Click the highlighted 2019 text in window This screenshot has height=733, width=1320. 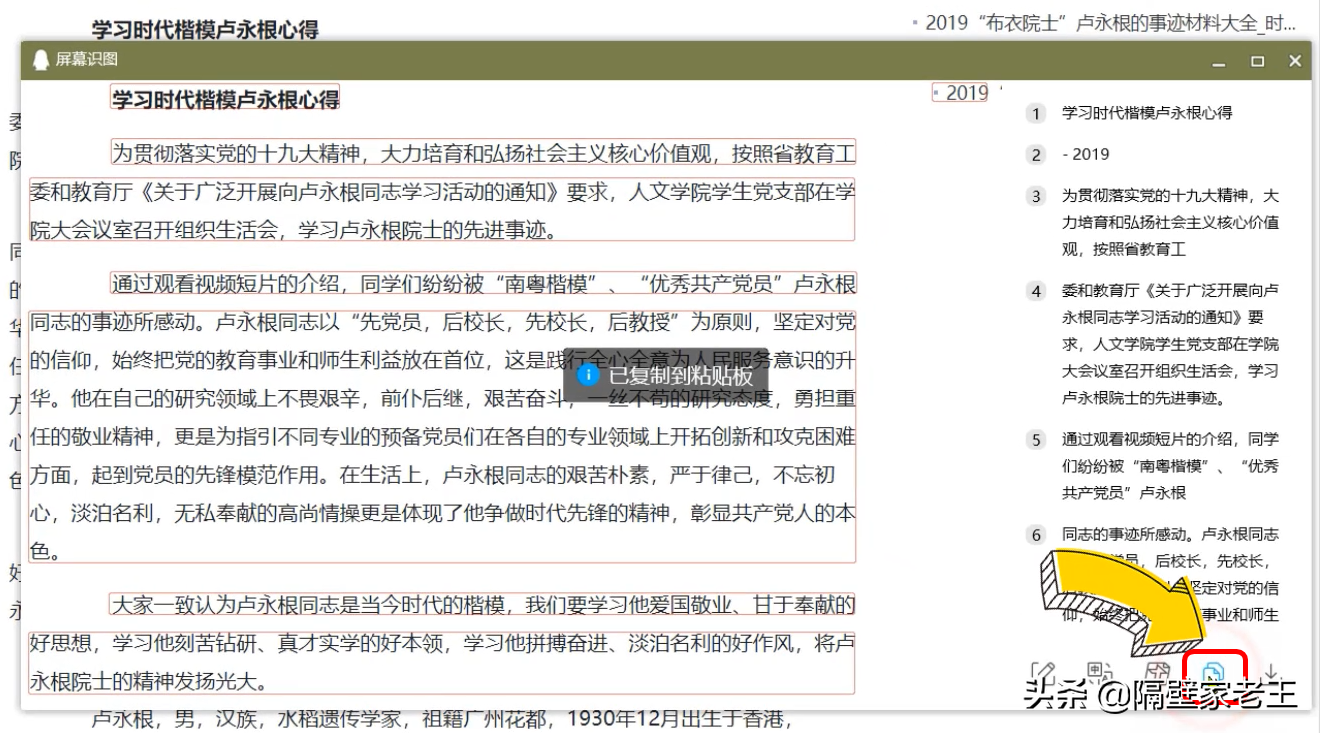pyautogui.click(x=958, y=92)
